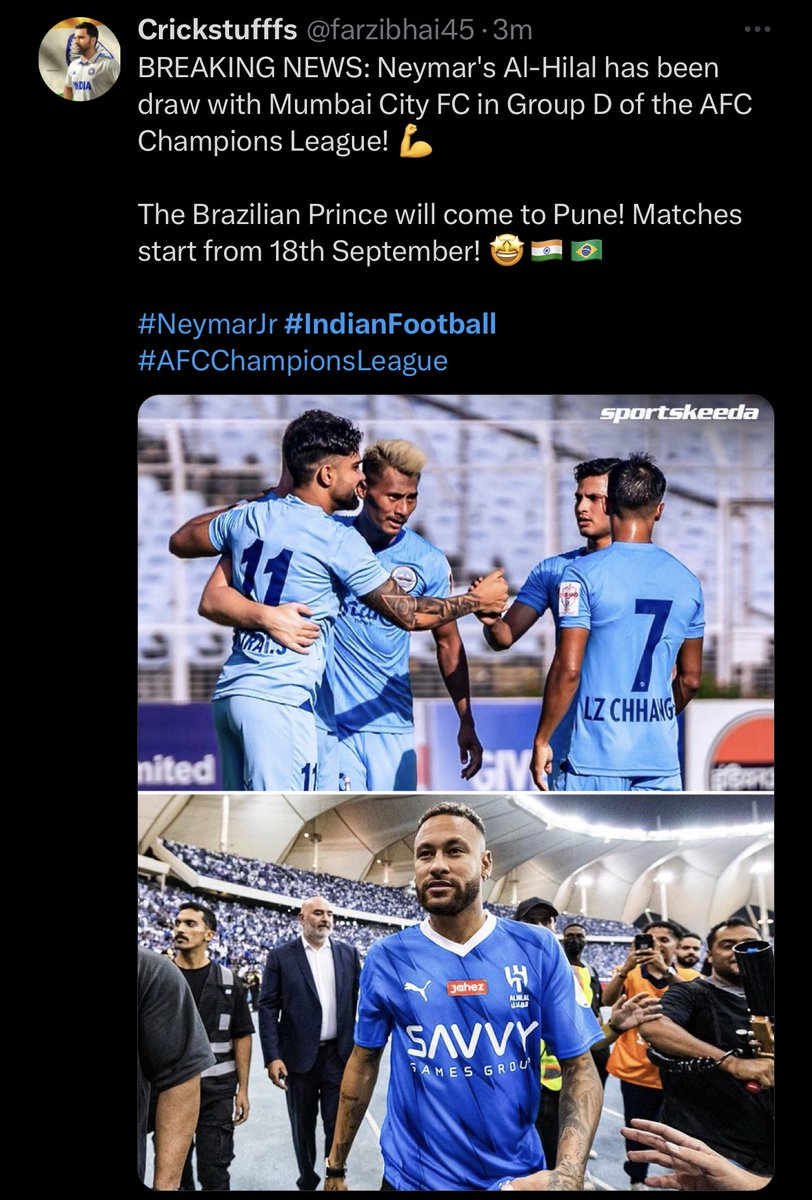Click the red jahez sponsor badge
812x1200 pixels.
(467, 987)
